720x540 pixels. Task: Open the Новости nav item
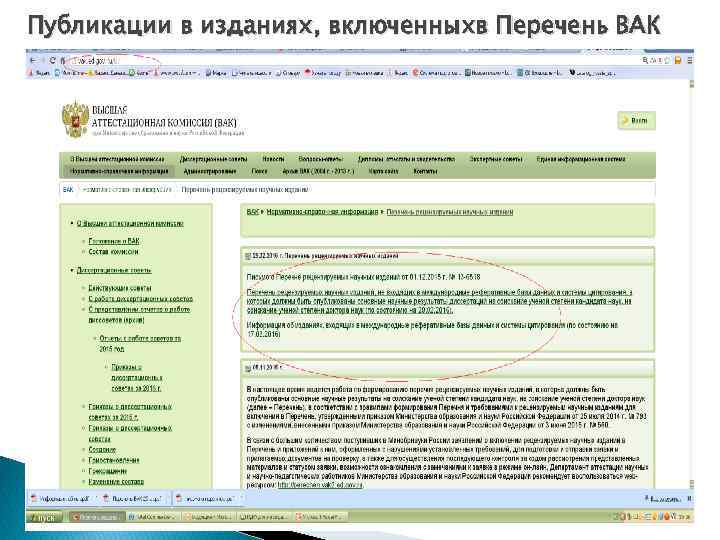[x=273, y=159]
